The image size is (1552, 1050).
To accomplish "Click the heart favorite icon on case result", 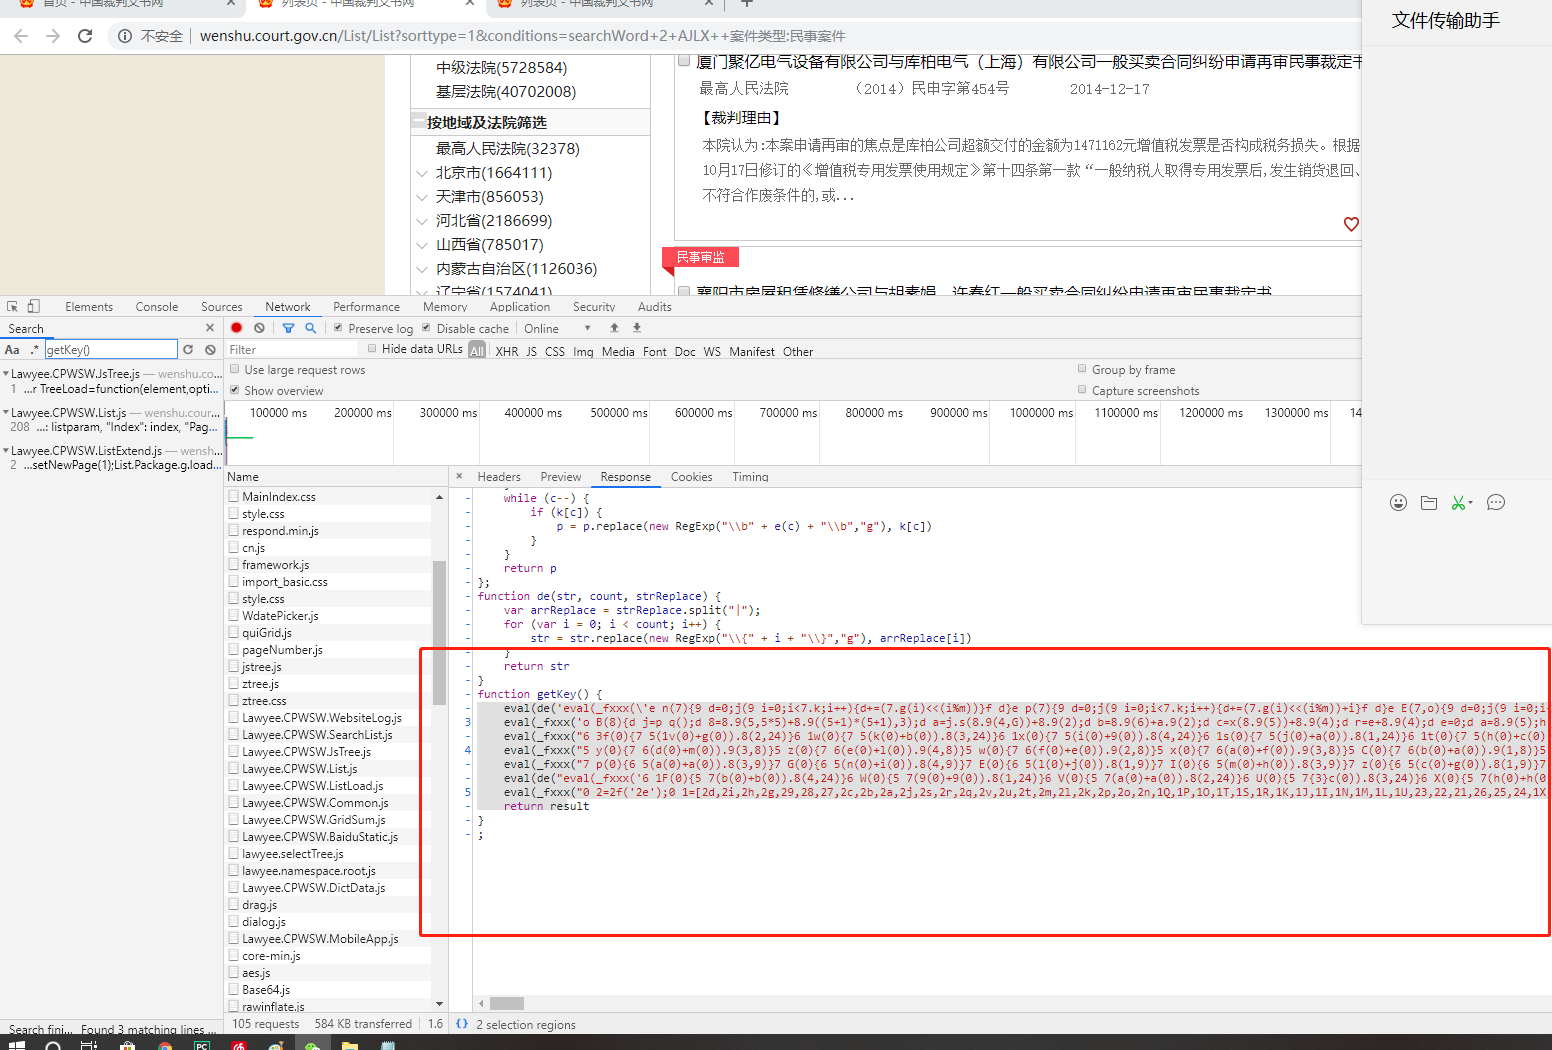I will point(1351,224).
